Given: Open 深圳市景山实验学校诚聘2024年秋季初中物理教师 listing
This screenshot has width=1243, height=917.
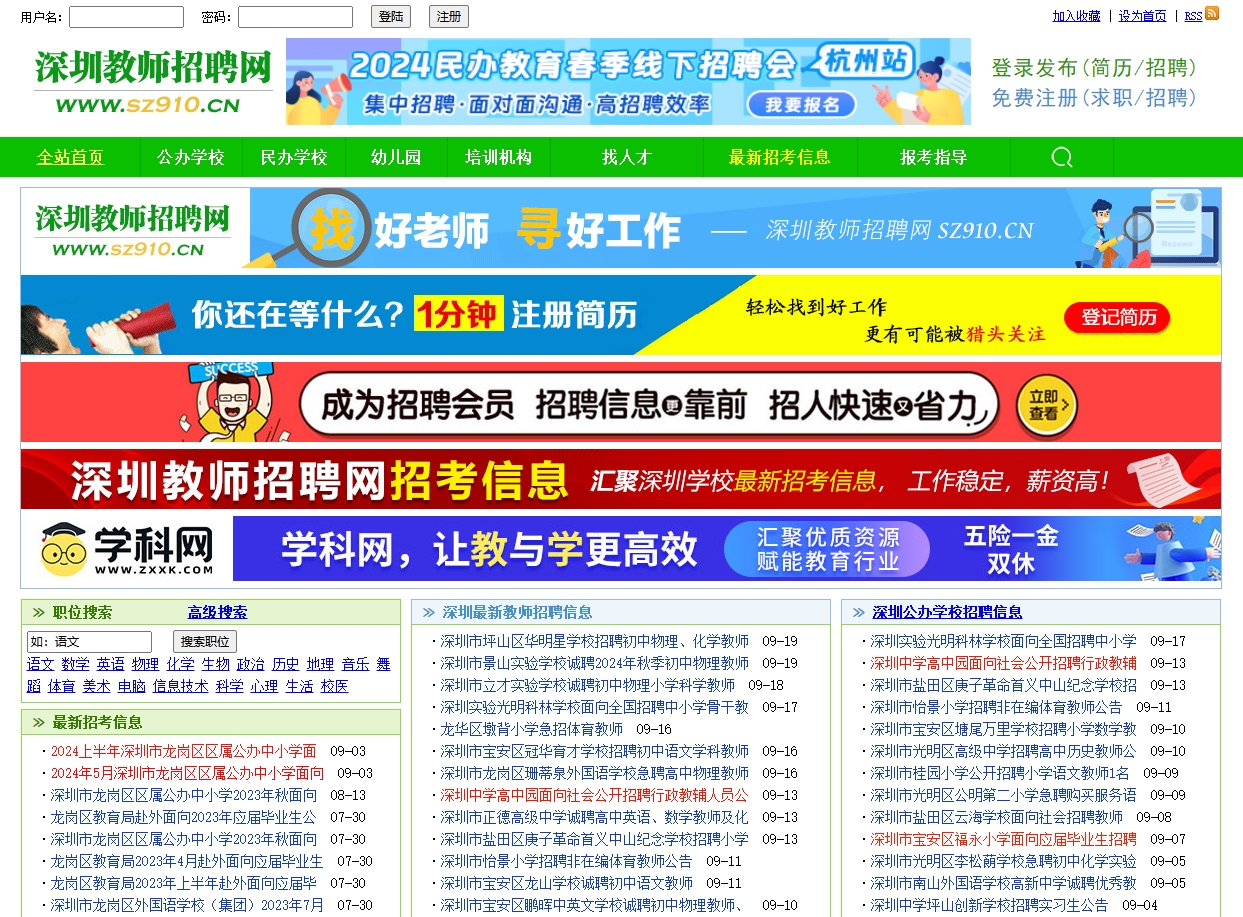Looking at the screenshot, I should click(x=595, y=663).
